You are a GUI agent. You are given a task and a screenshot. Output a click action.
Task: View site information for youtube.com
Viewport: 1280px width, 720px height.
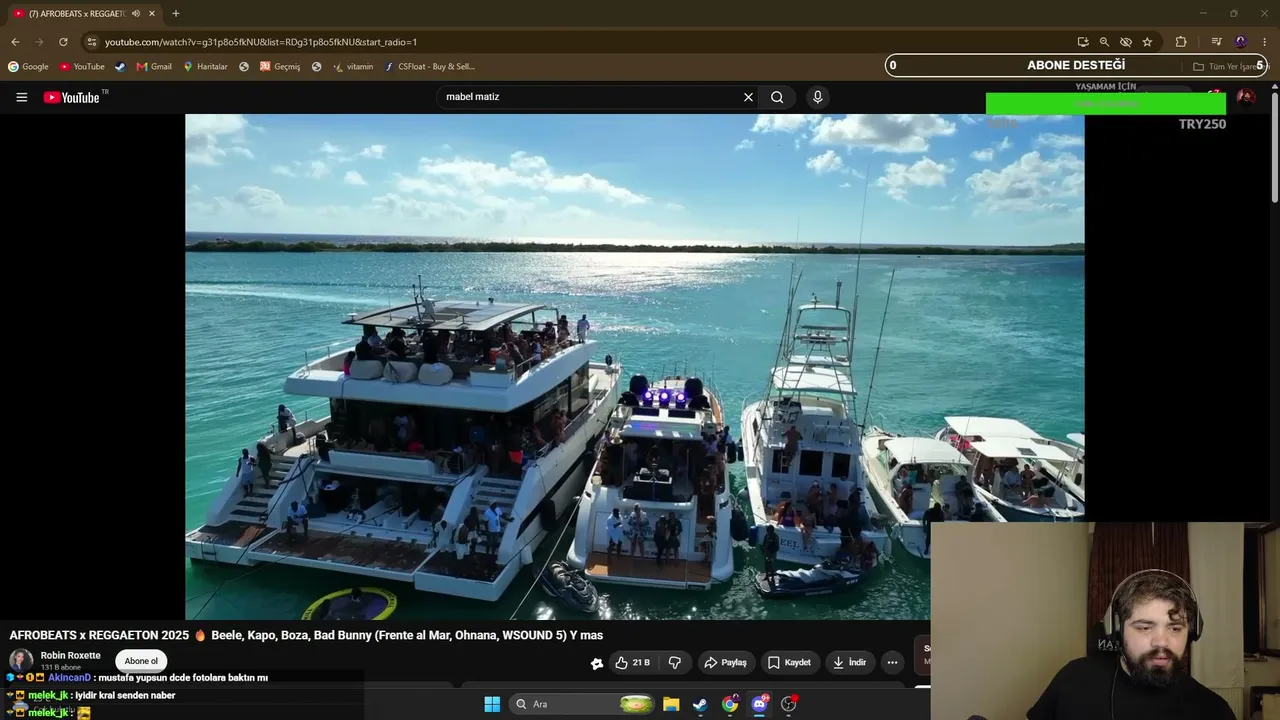tap(92, 42)
